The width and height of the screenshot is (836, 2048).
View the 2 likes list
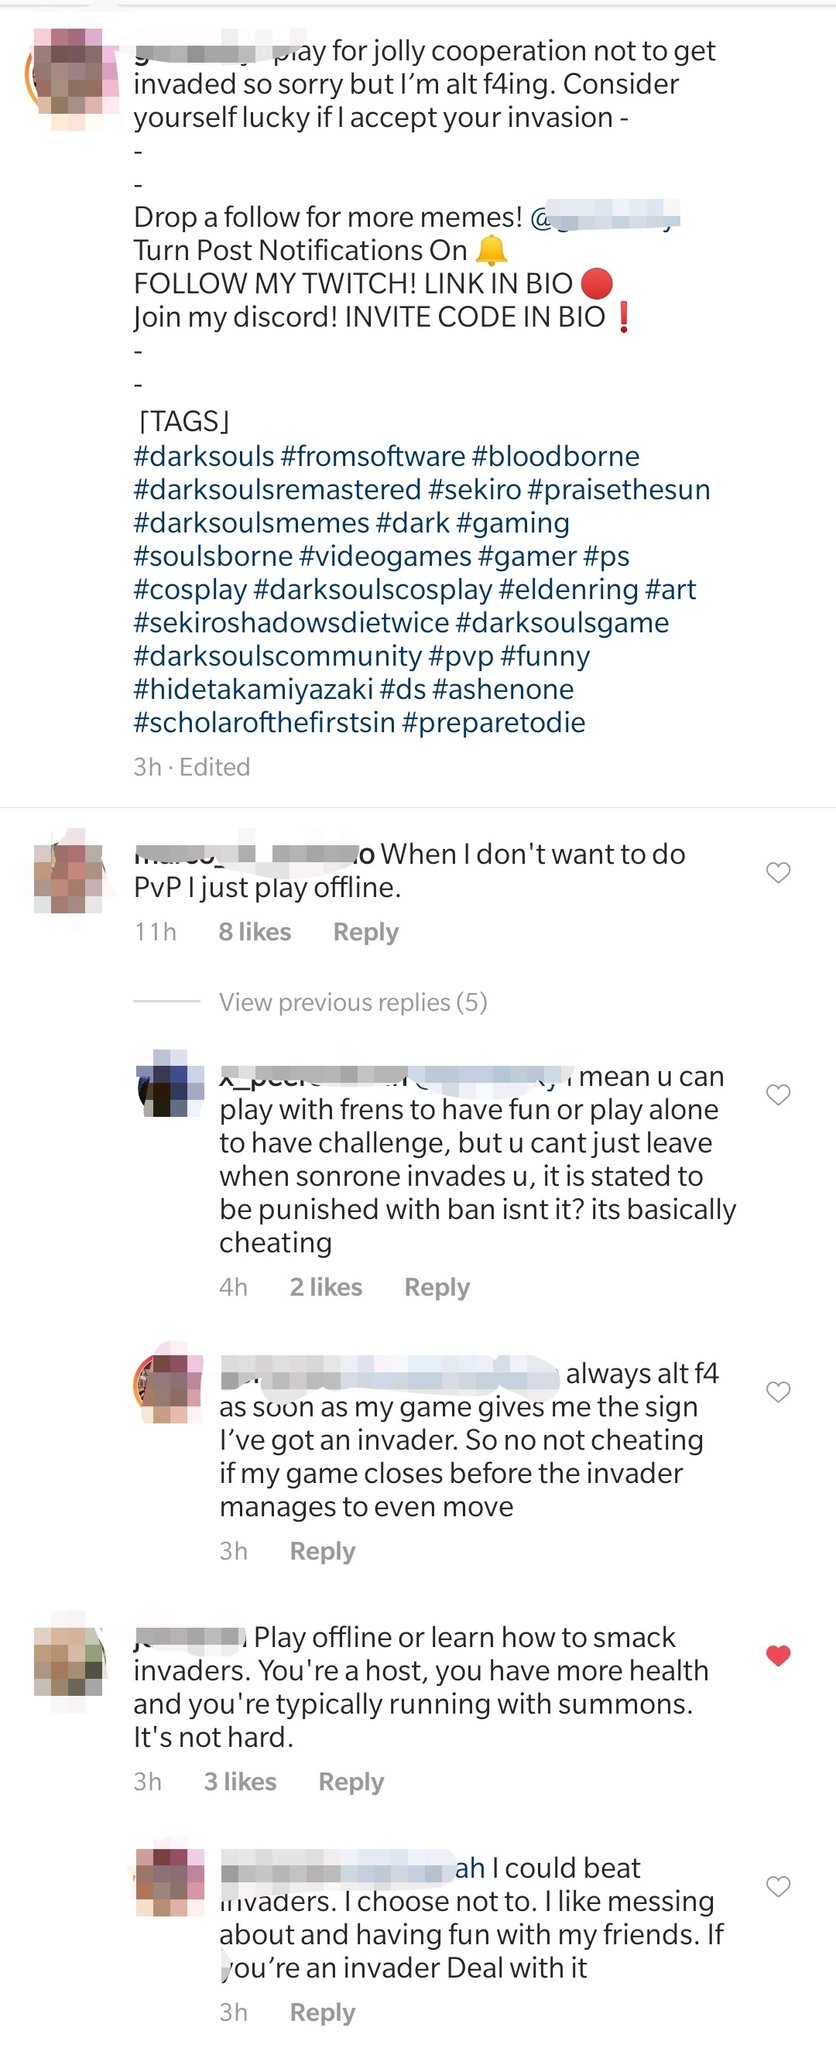click(x=326, y=1287)
